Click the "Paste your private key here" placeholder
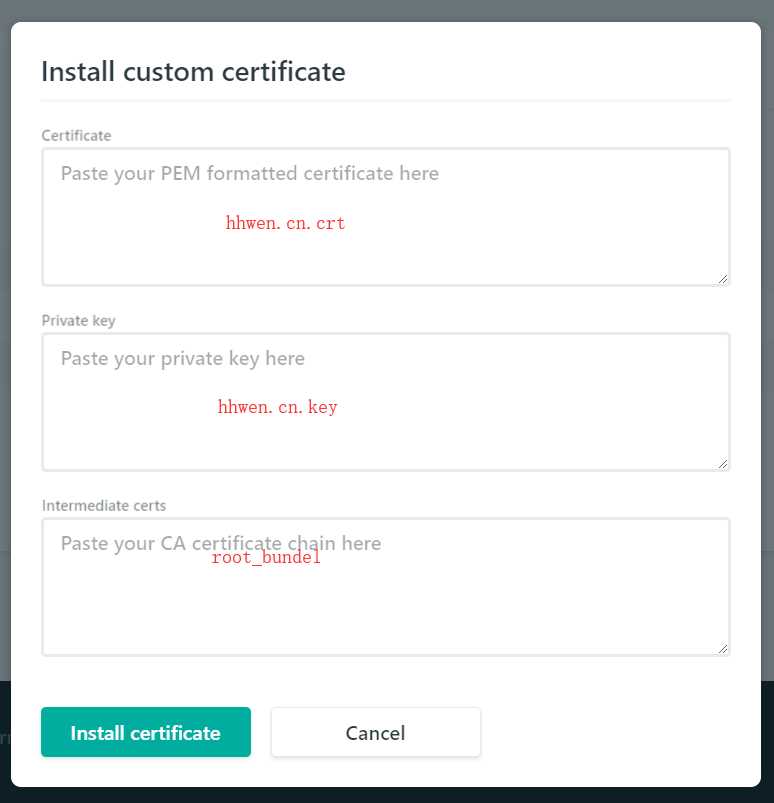This screenshot has width=774, height=803. point(182,358)
